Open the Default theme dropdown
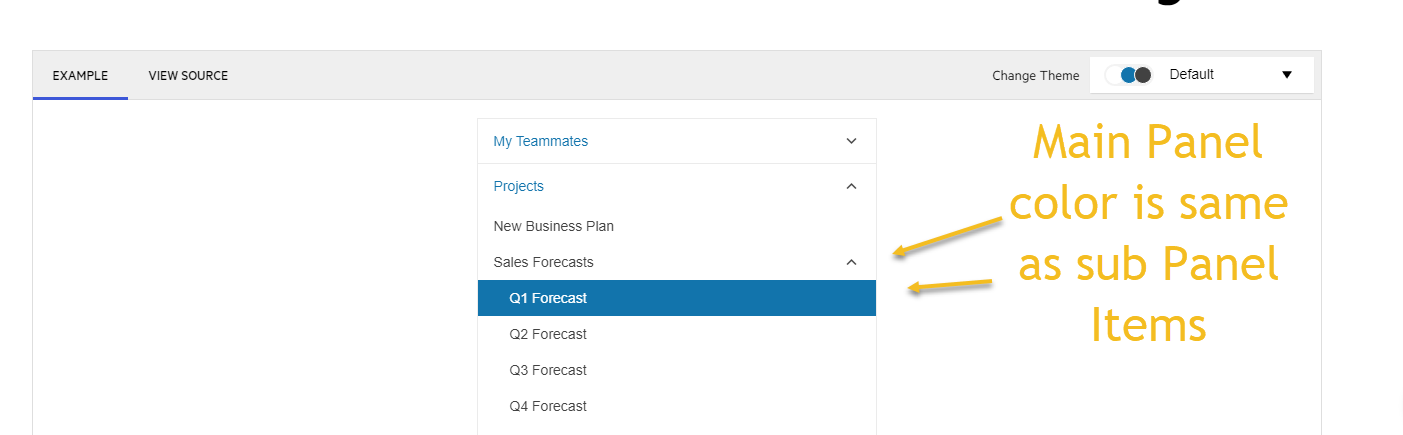The height and width of the screenshot is (435, 1403). click(1201, 75)
